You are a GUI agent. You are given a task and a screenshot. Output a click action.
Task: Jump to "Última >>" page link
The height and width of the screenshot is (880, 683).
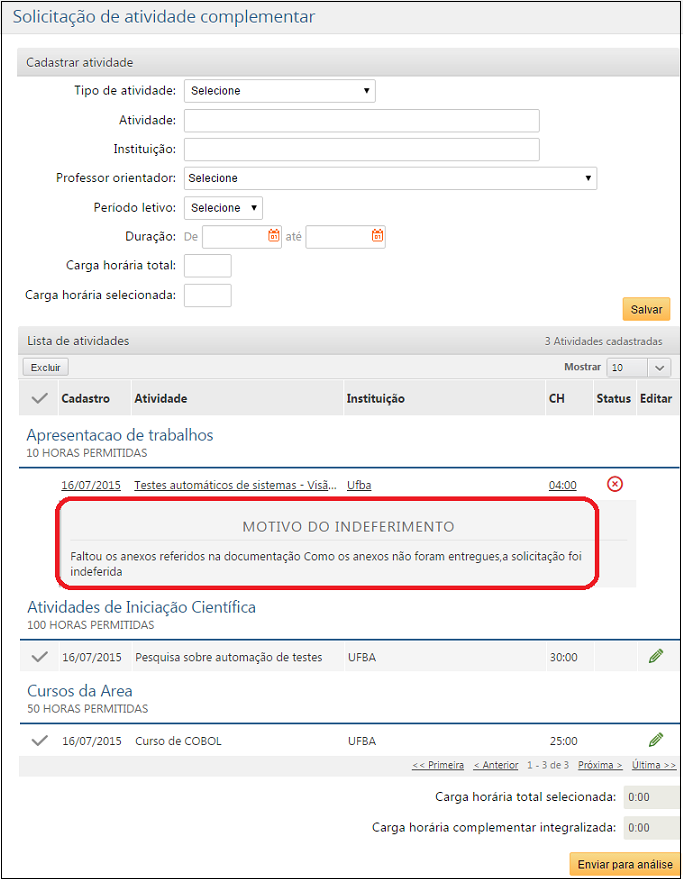click(653, 764)
